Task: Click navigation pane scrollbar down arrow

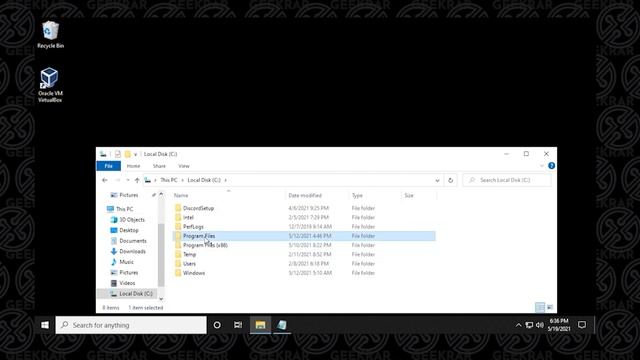Action: (x=161, y=299)
